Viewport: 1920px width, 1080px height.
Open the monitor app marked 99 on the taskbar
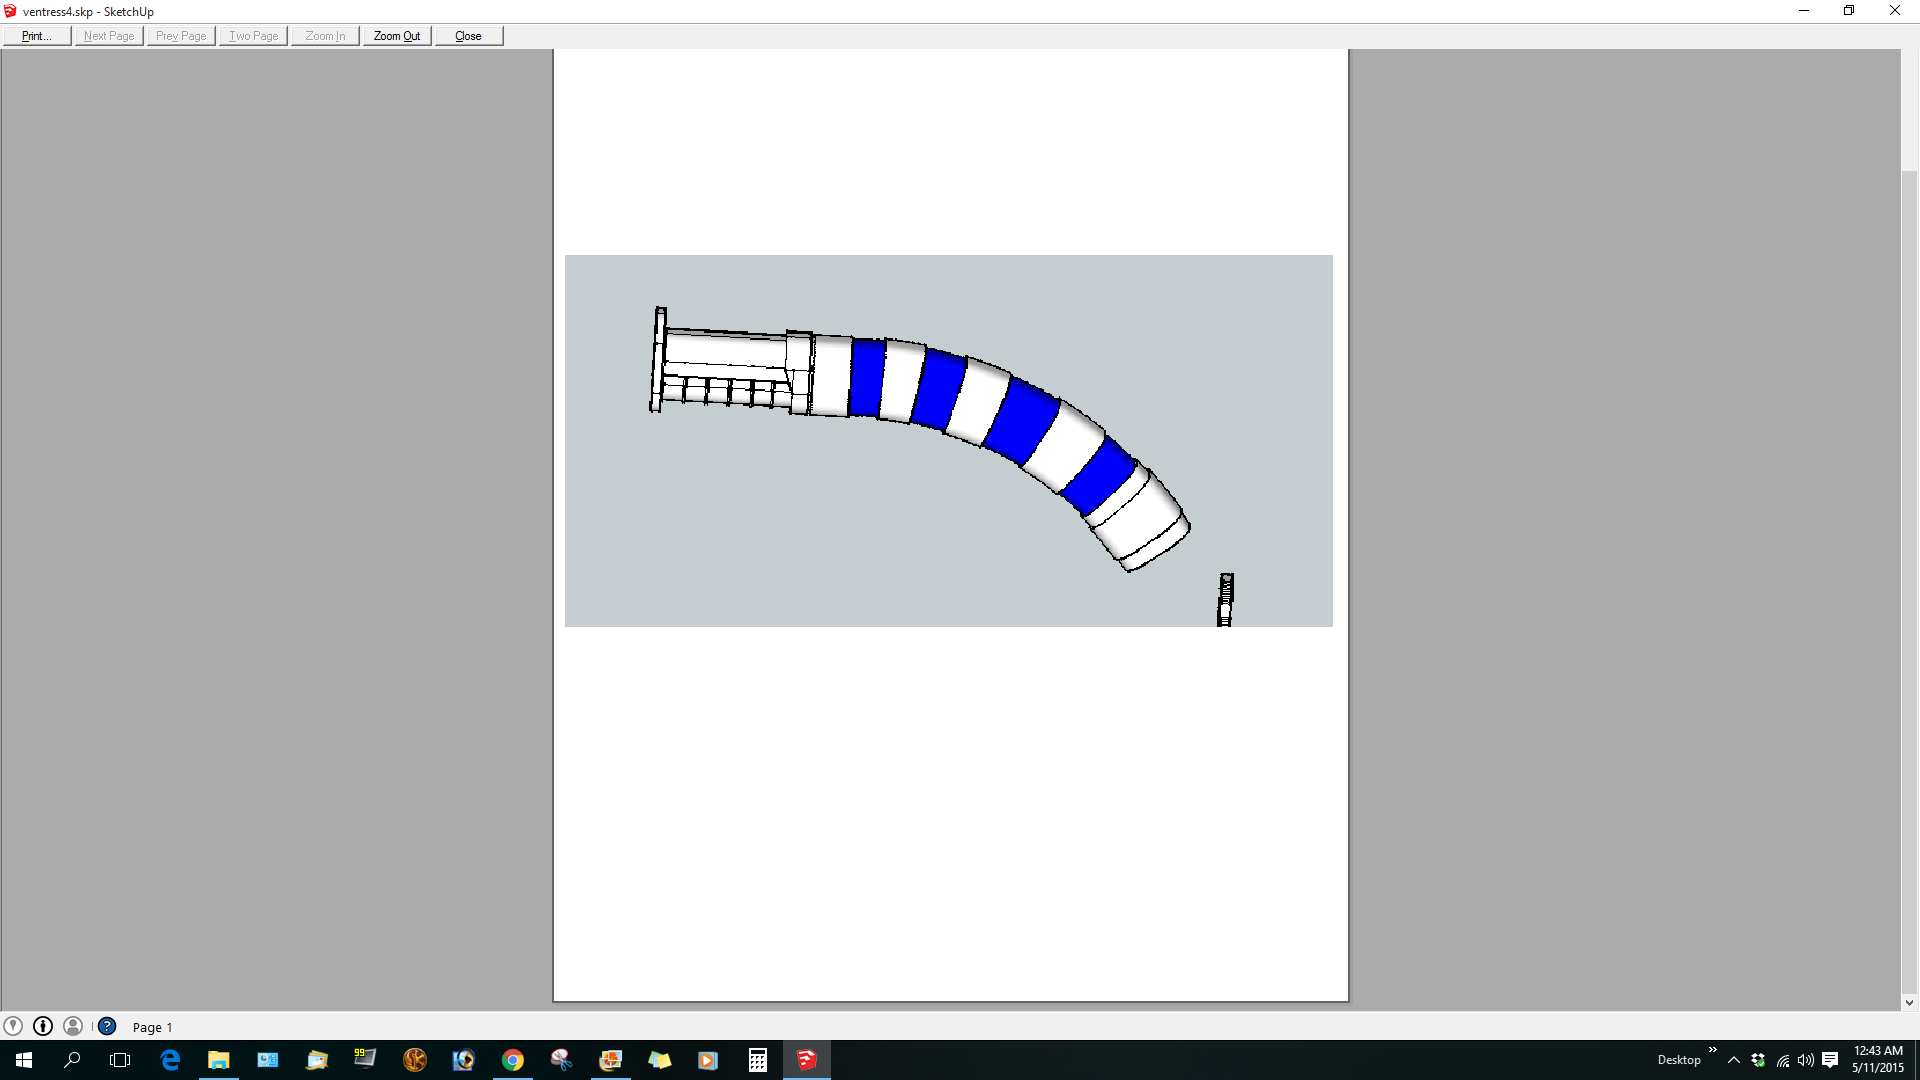(365, 1060)
